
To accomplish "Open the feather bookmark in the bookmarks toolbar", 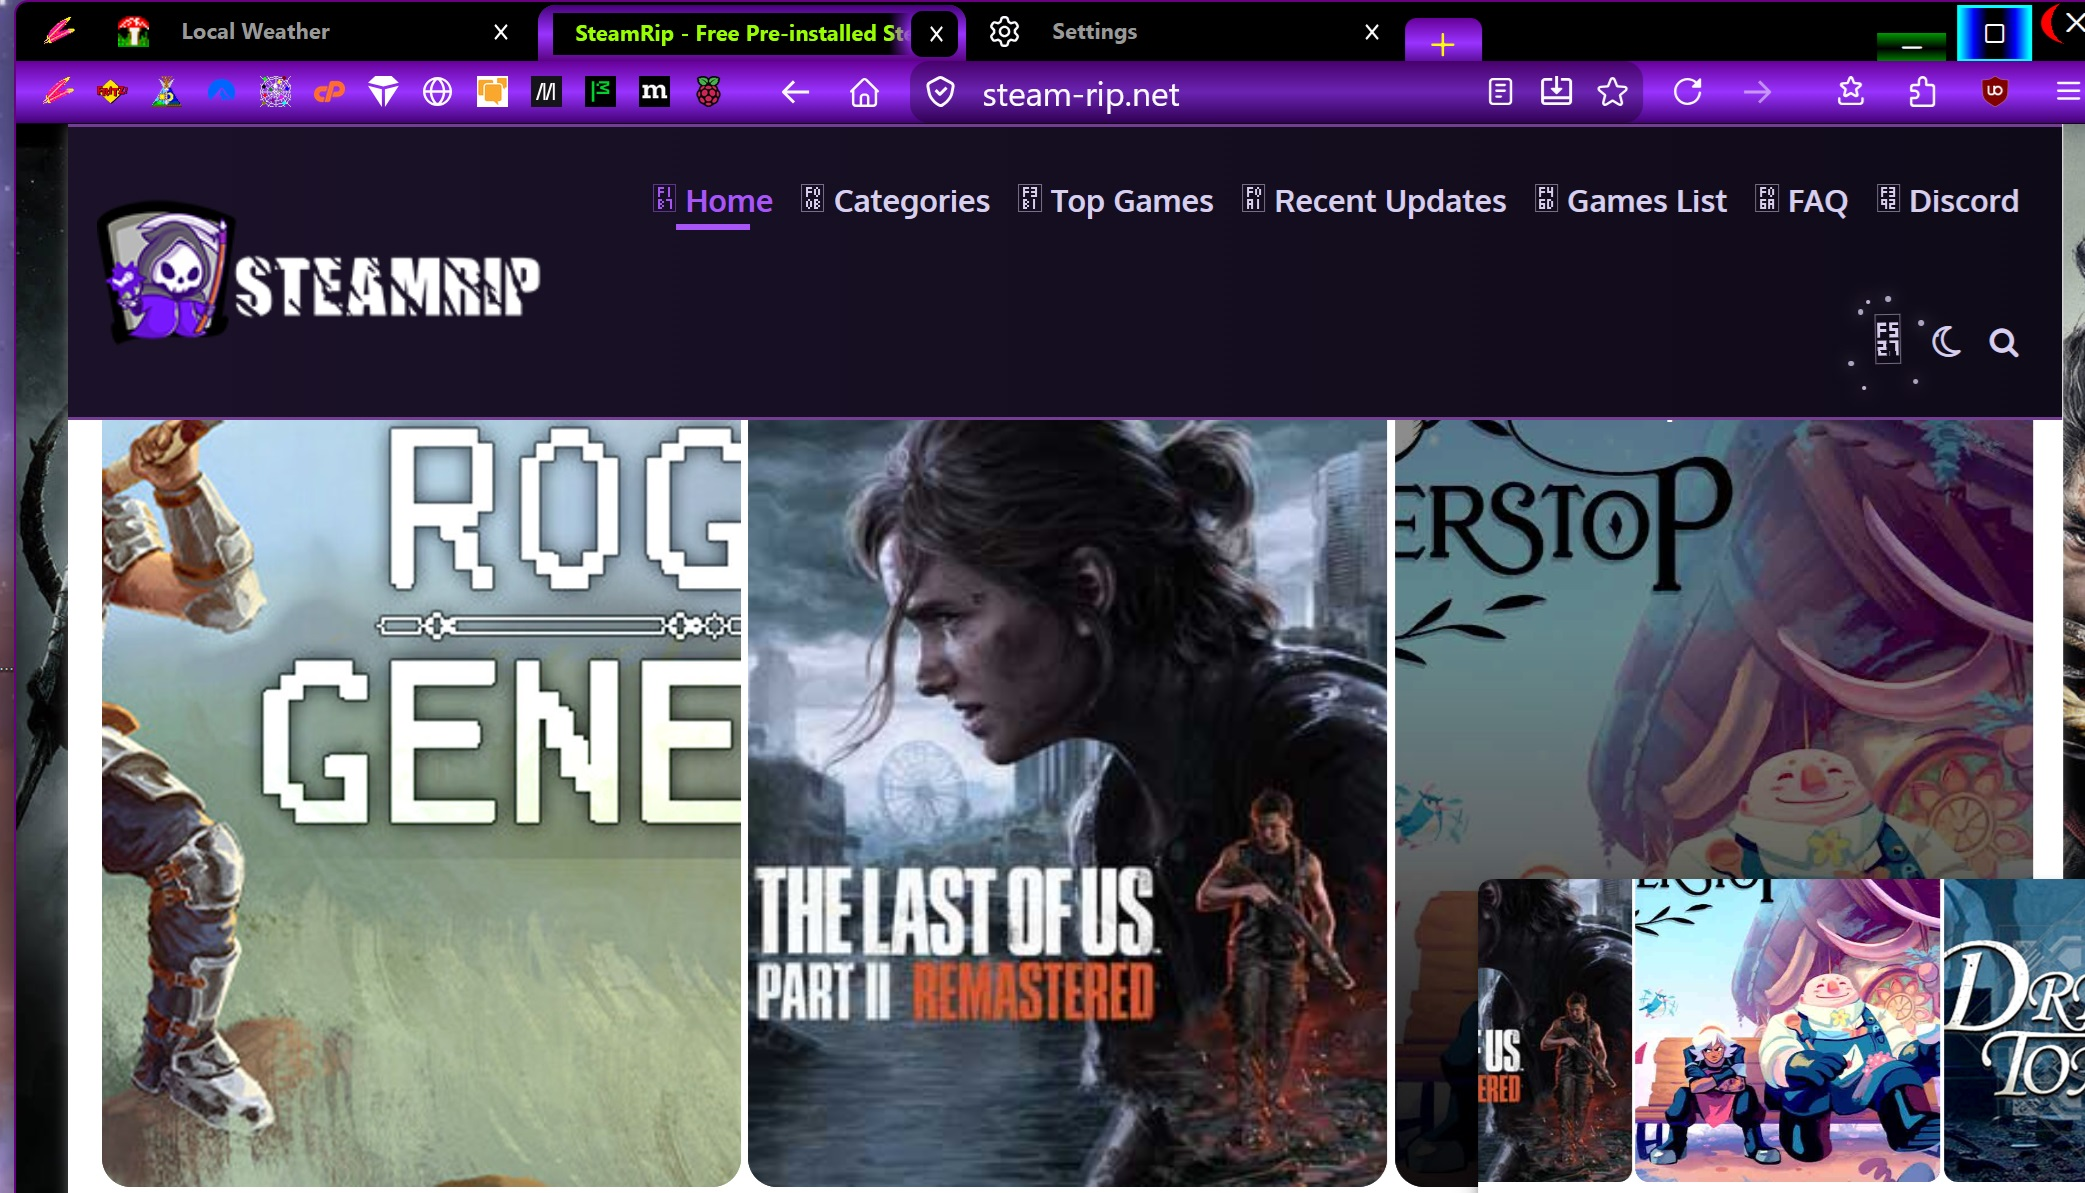I will click(59, 92).
